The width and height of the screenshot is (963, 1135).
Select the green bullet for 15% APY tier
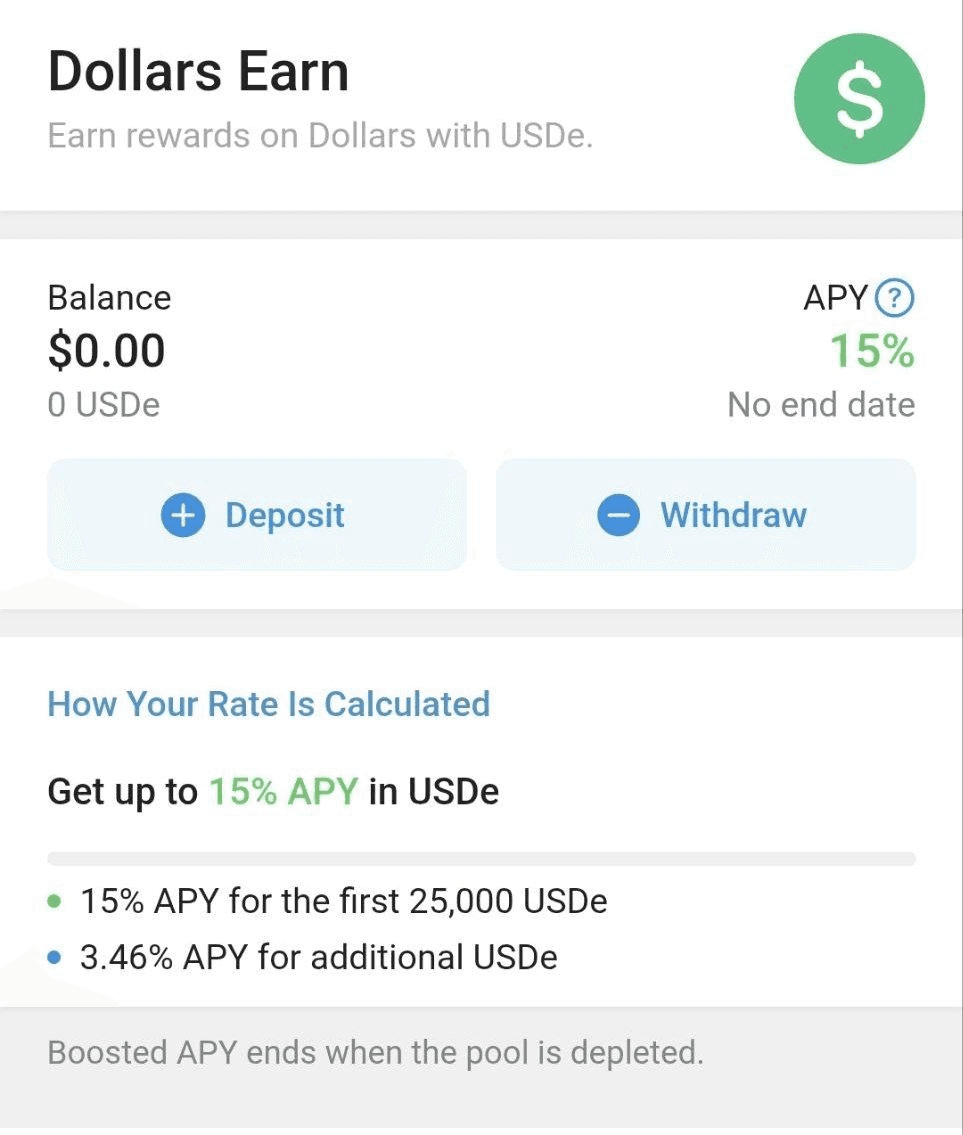(54, 901)
